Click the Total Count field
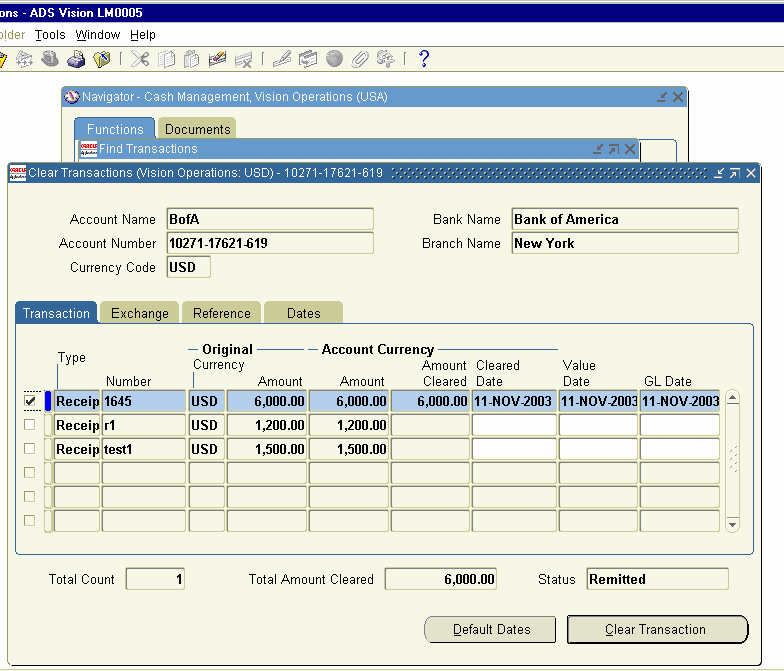The width and height of the screenshot is (784, 671). pyautogui.click(x=155, y=579)
